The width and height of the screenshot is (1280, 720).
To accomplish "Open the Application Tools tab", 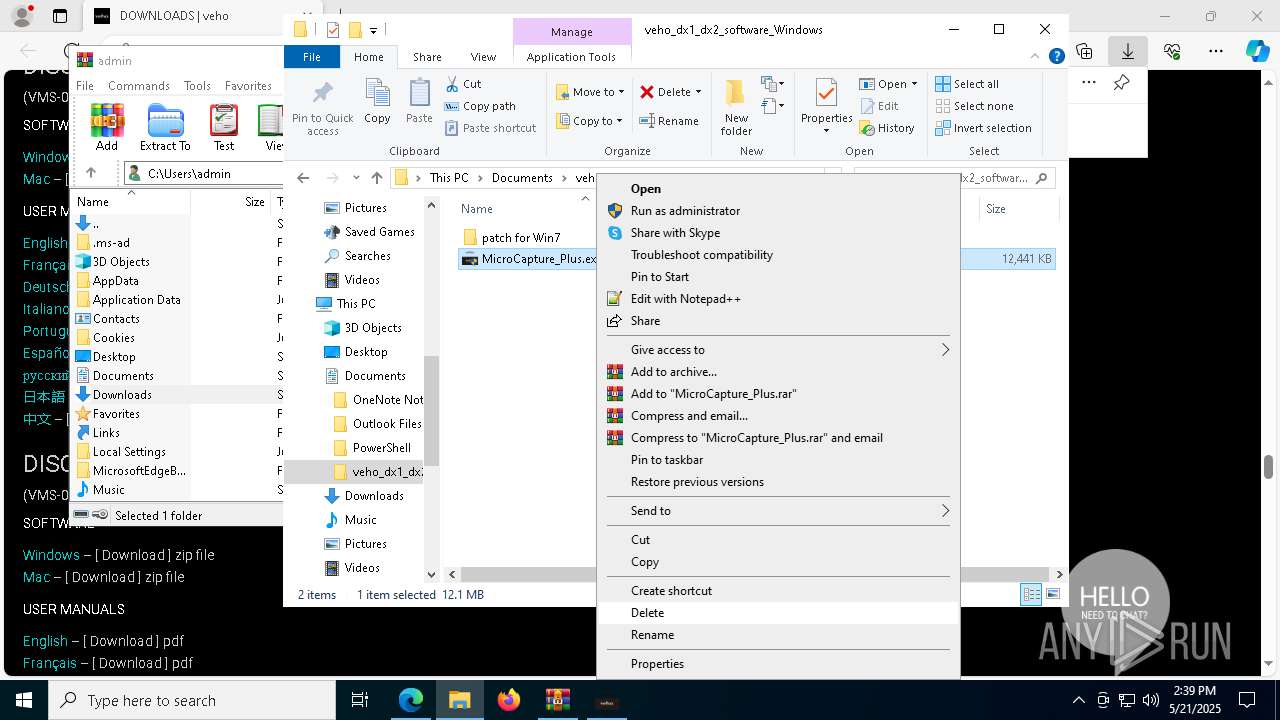I will [571, 57].
